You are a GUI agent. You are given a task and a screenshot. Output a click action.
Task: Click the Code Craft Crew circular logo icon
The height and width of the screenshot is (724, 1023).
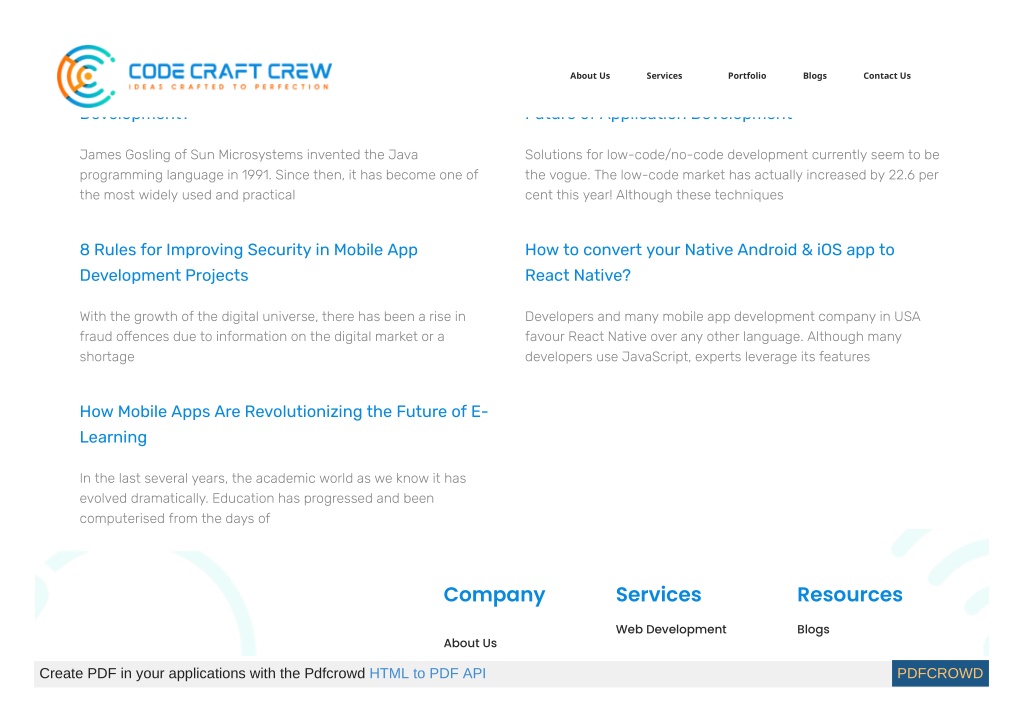(87, 76)
